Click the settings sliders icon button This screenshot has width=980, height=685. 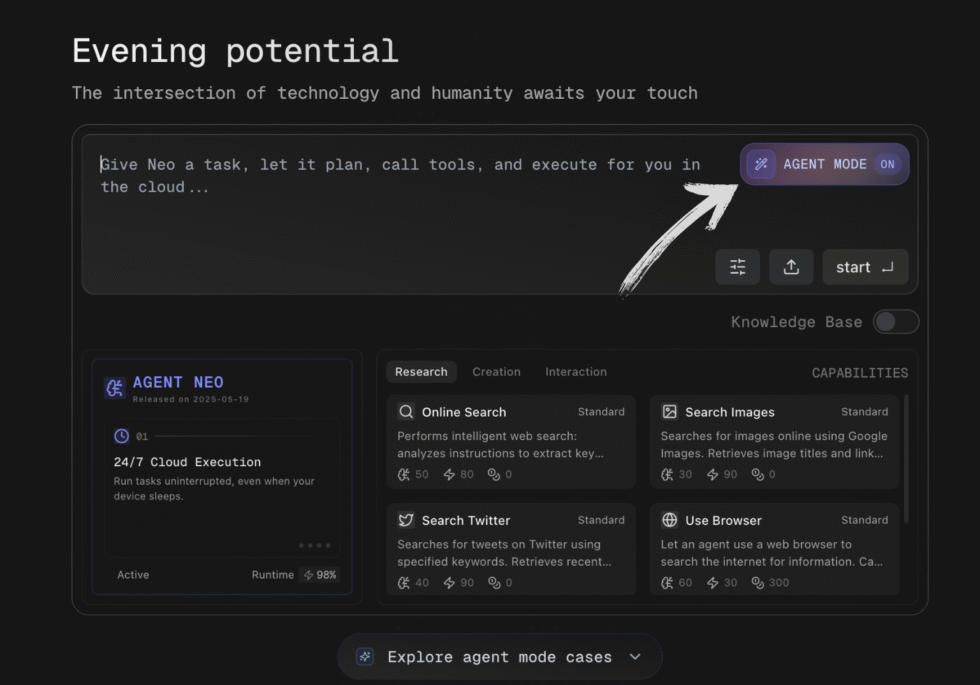pyautogui.click(x=737, y=267)
